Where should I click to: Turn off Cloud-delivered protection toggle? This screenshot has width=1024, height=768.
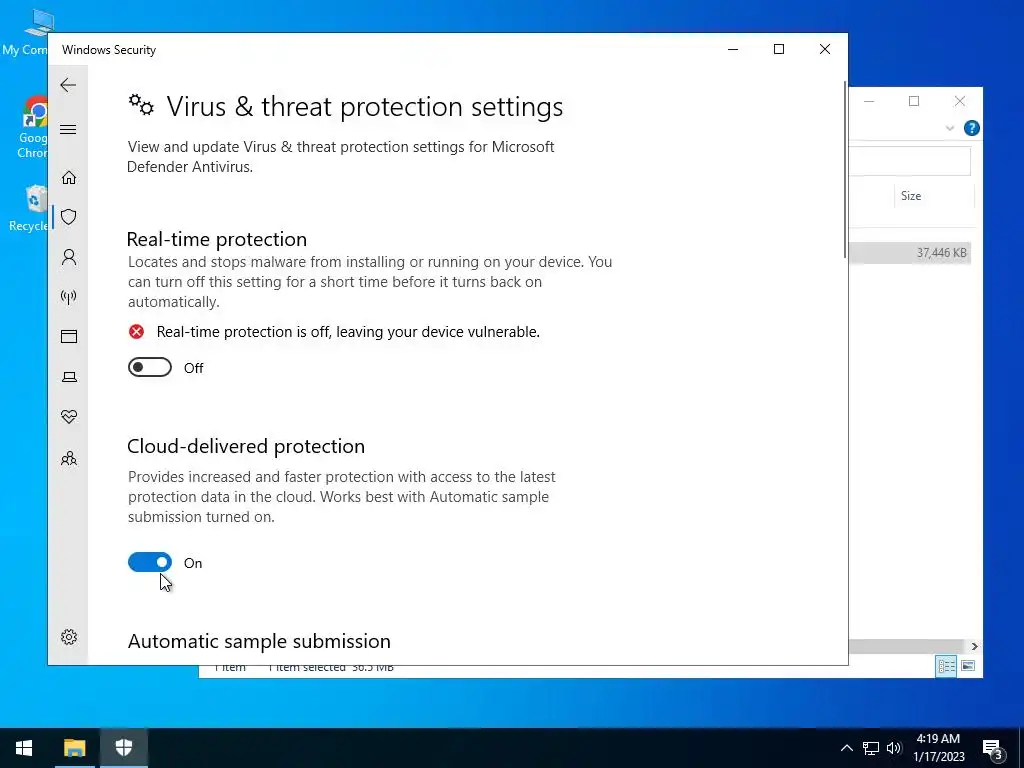[x=150, y=562]
